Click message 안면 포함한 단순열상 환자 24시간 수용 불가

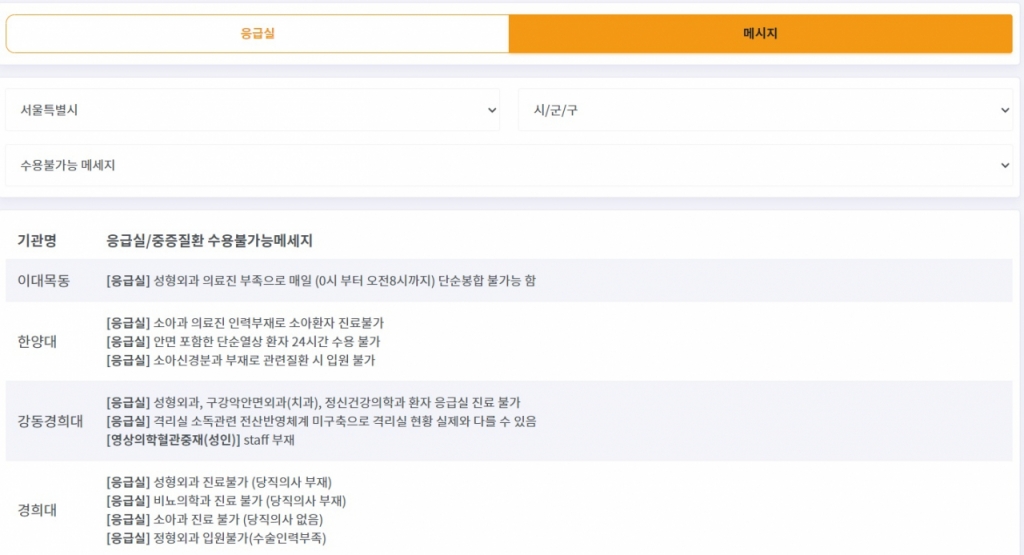click(244, 341)
